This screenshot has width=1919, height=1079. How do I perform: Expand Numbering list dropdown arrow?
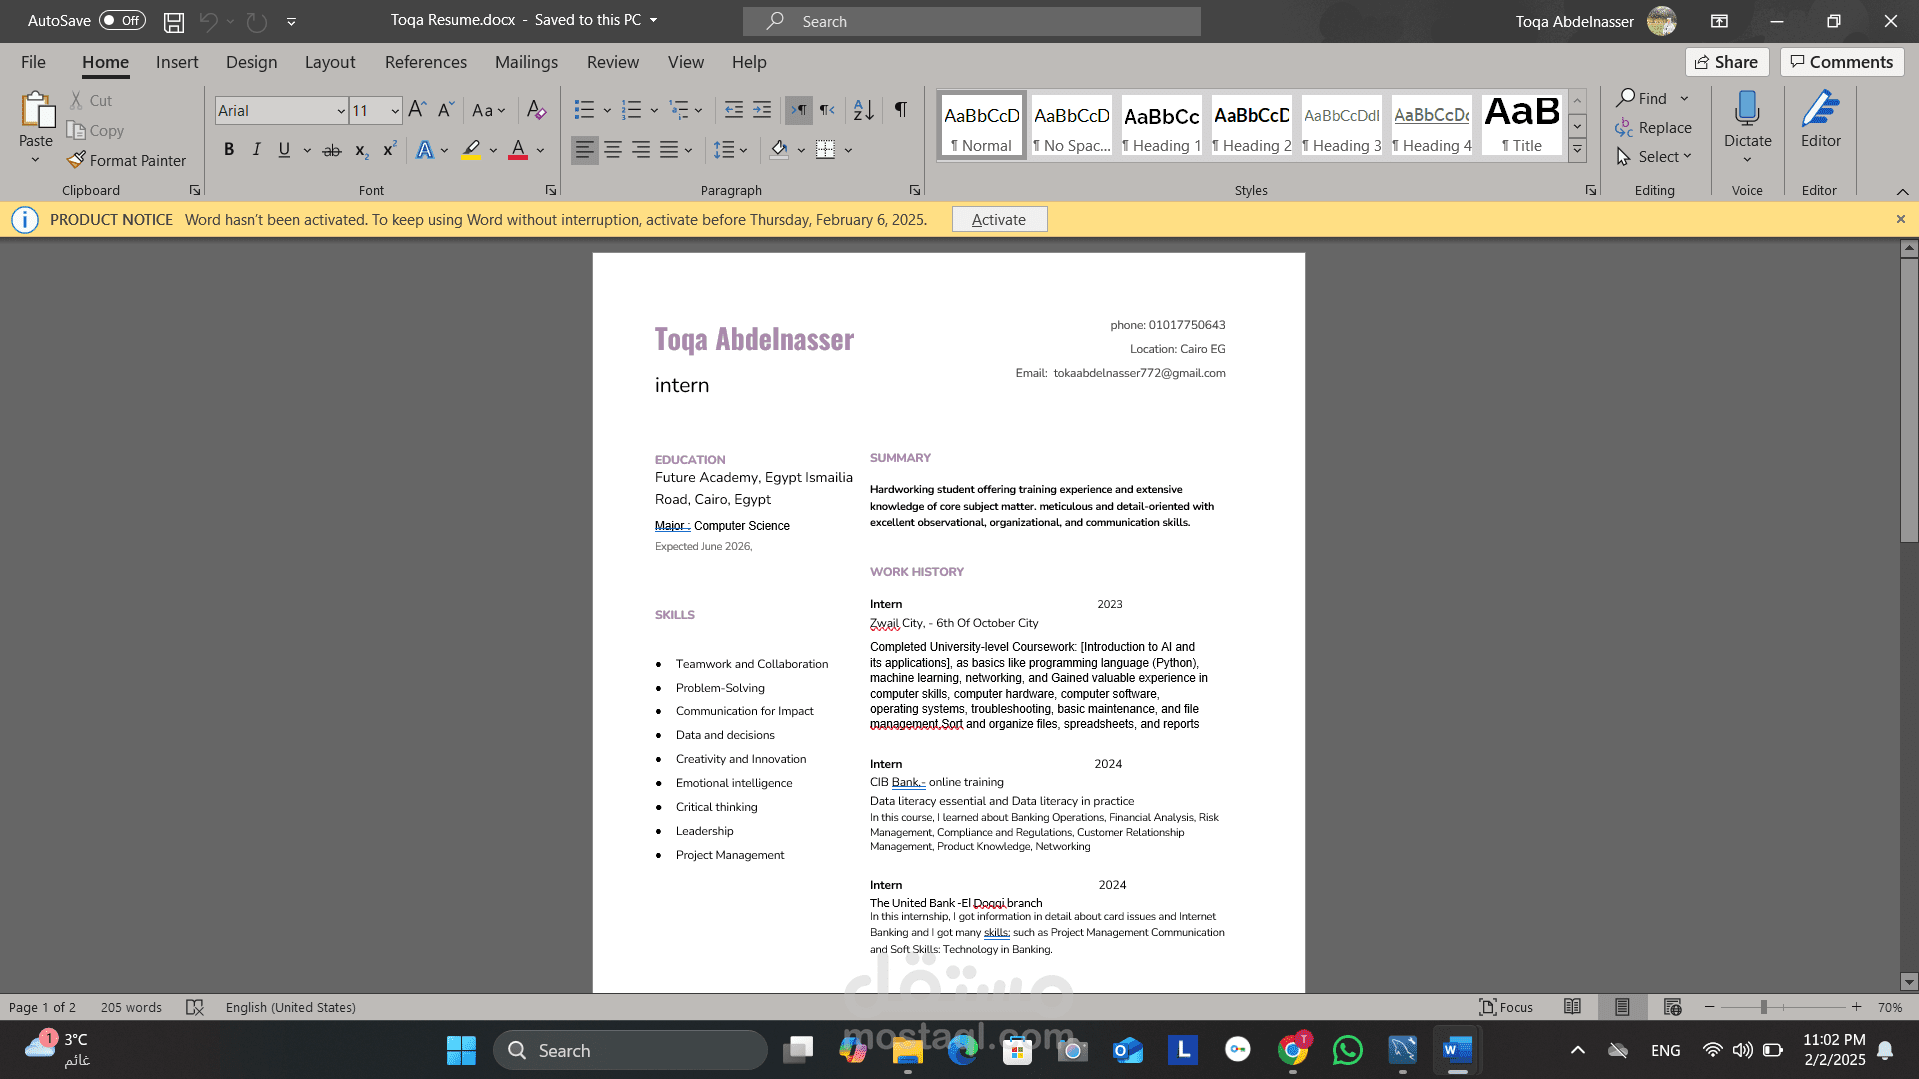tap(654, 110)
